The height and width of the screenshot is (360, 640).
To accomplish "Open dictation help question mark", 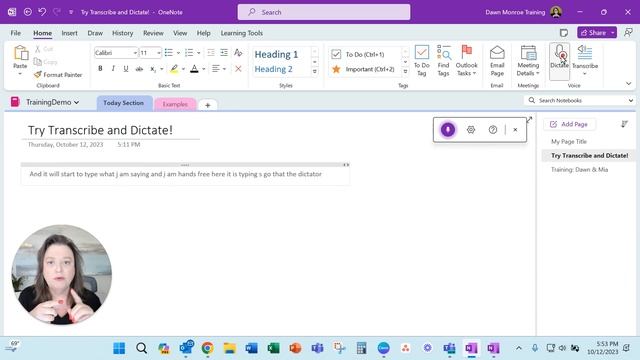I will [493, 130].
